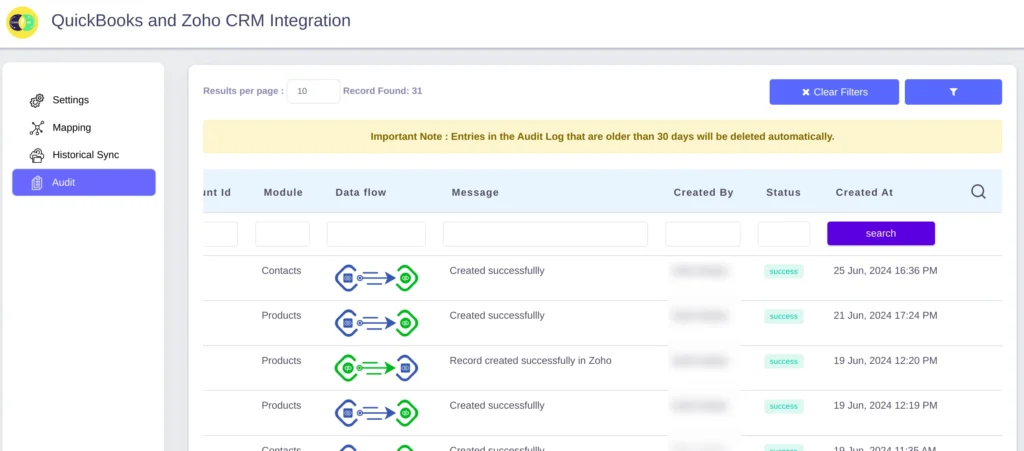
Task: Click the green data flow icon for 19 Jun 12:20 row
Action: click(x=376, y=368)
